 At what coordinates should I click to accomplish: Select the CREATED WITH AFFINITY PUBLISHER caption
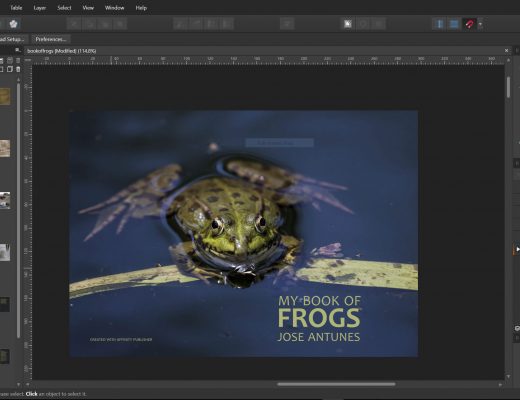(121, 339)
